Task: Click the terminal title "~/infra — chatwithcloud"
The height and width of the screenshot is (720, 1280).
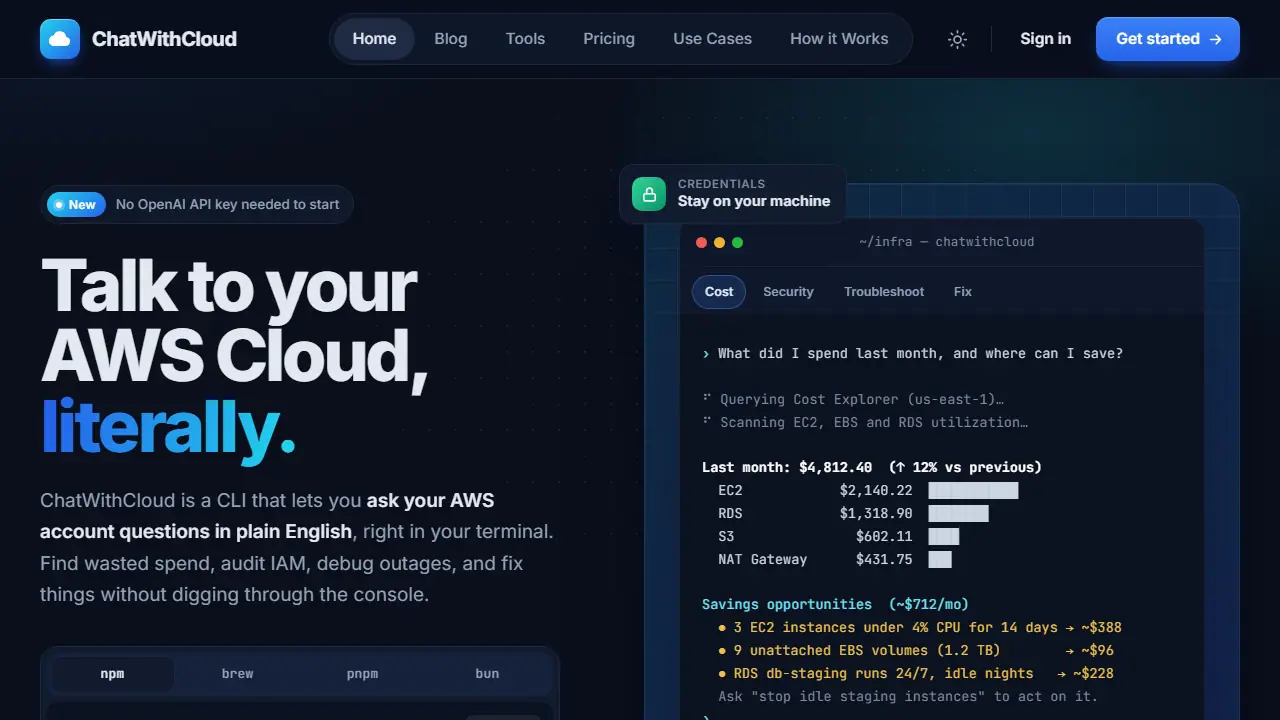Action: 946,242
